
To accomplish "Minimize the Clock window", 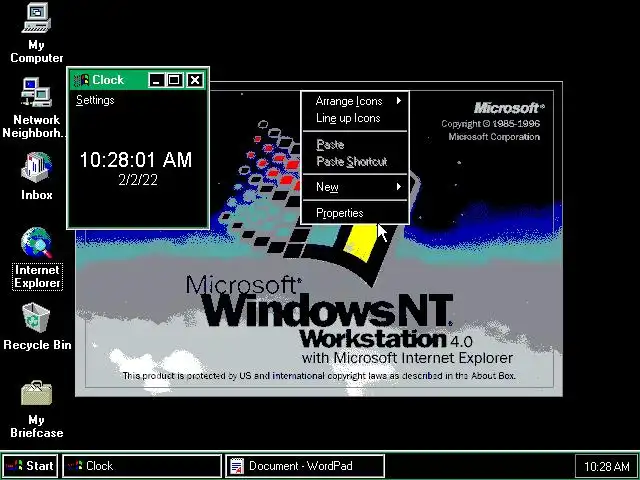I will point(156,80).
